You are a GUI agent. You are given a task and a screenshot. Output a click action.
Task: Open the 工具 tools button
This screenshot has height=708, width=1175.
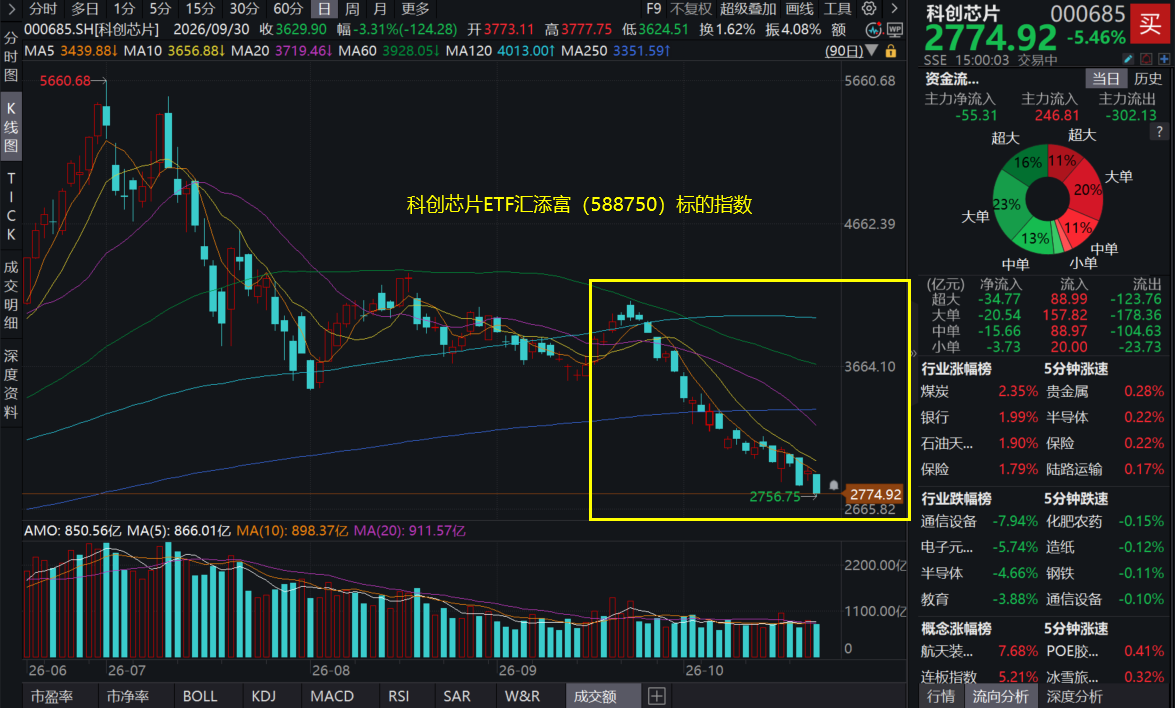(x=838, y=9)
